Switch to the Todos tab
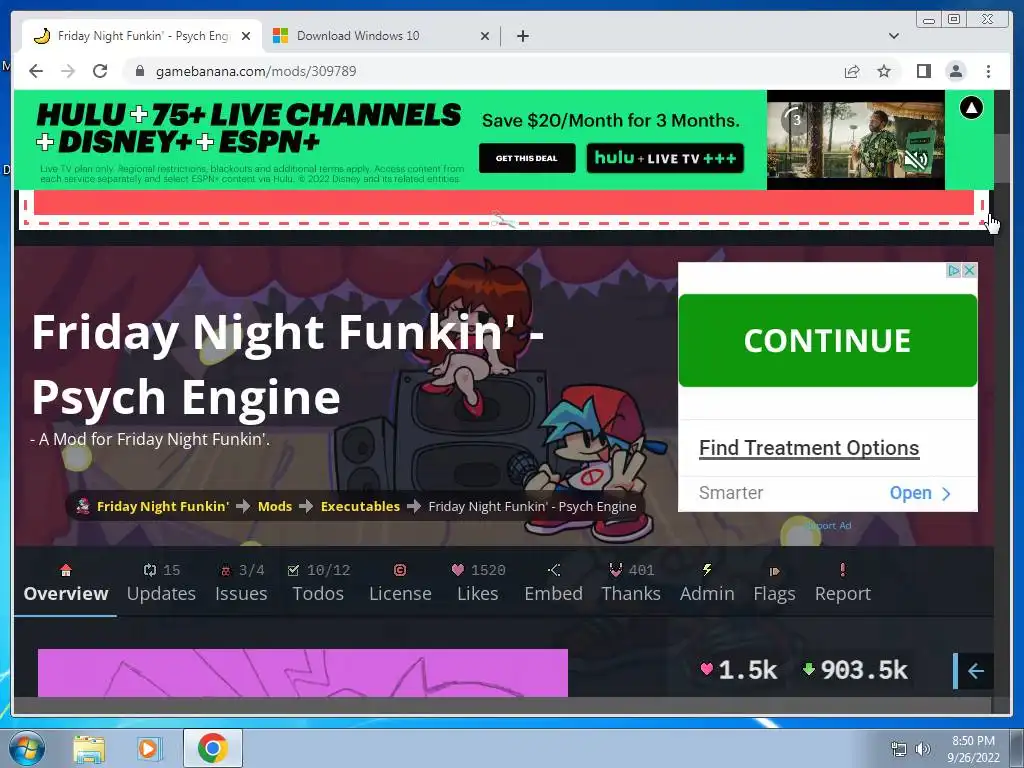The width and height of the screenshot is (1024, 768). 318,583
